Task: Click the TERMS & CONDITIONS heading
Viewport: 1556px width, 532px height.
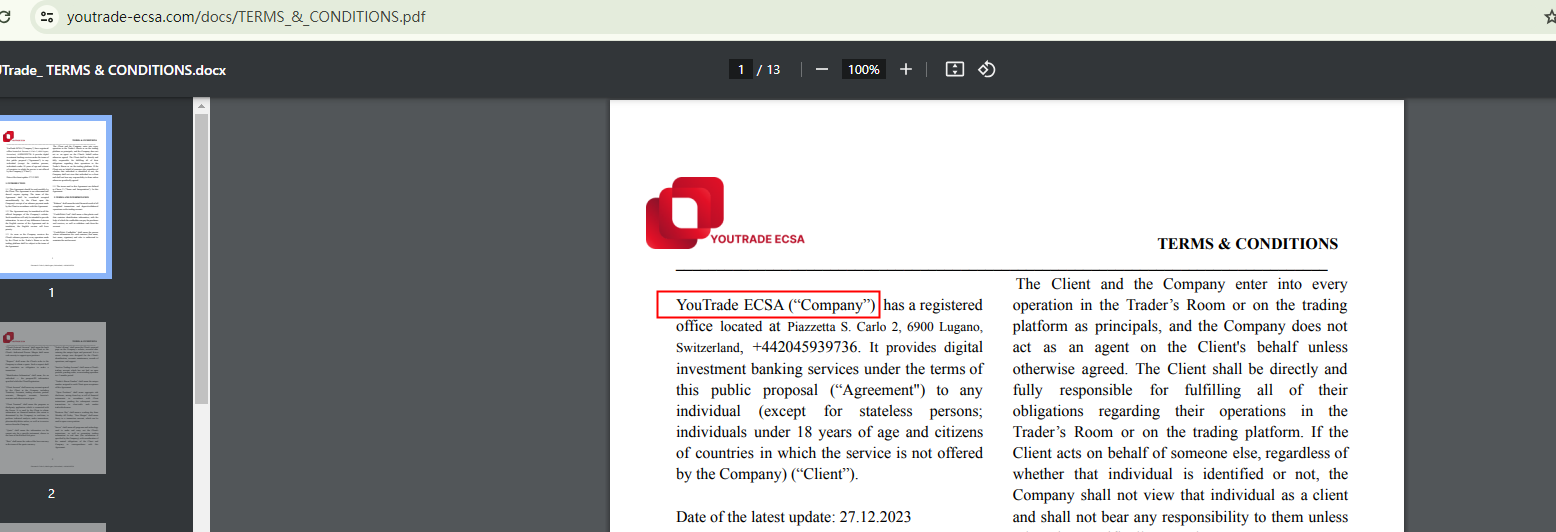Action: tap(1247, 244)
